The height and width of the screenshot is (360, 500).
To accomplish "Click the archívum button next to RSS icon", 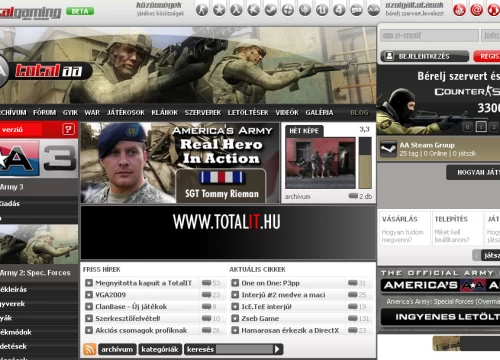I will click(117, 349).
